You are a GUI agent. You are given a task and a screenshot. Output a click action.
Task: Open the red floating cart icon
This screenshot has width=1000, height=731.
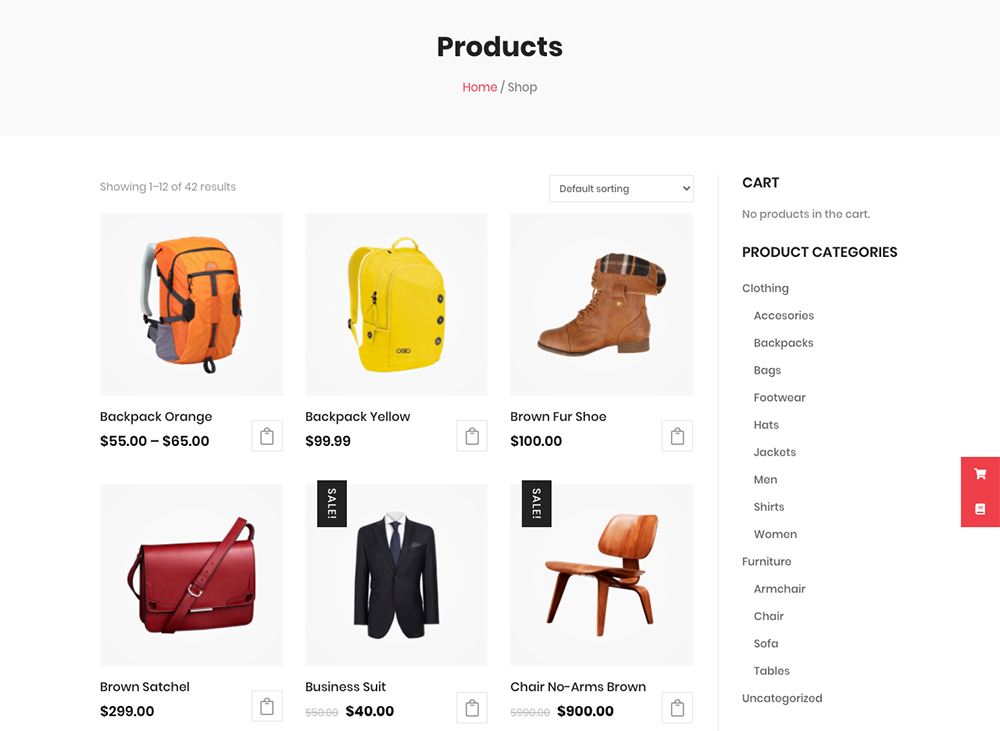(x=980, y=474)
